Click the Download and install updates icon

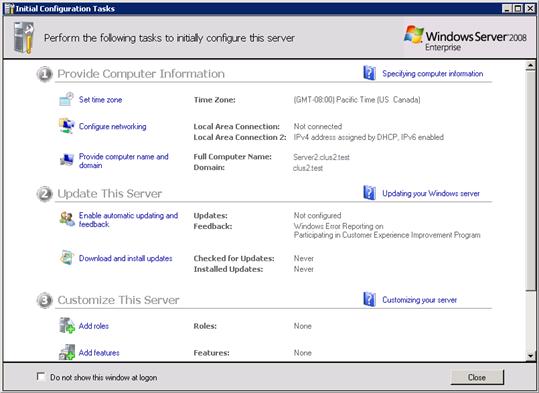[x=67, y=258]
